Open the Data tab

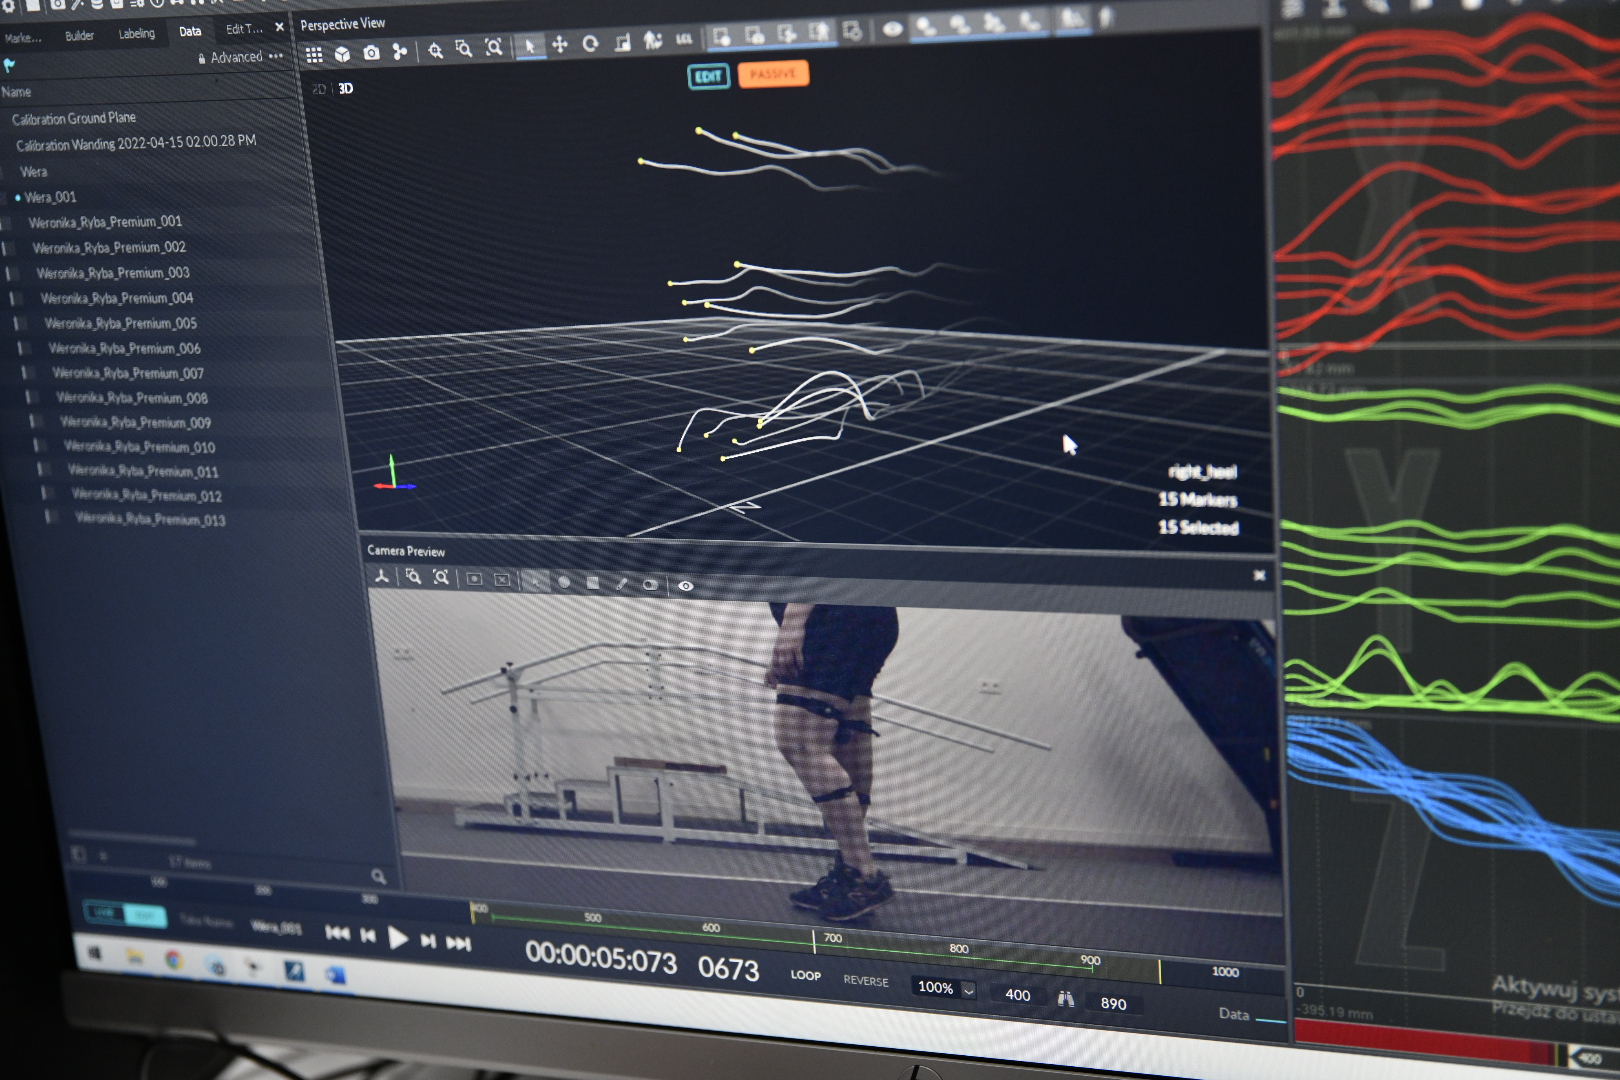coord(190,32)
